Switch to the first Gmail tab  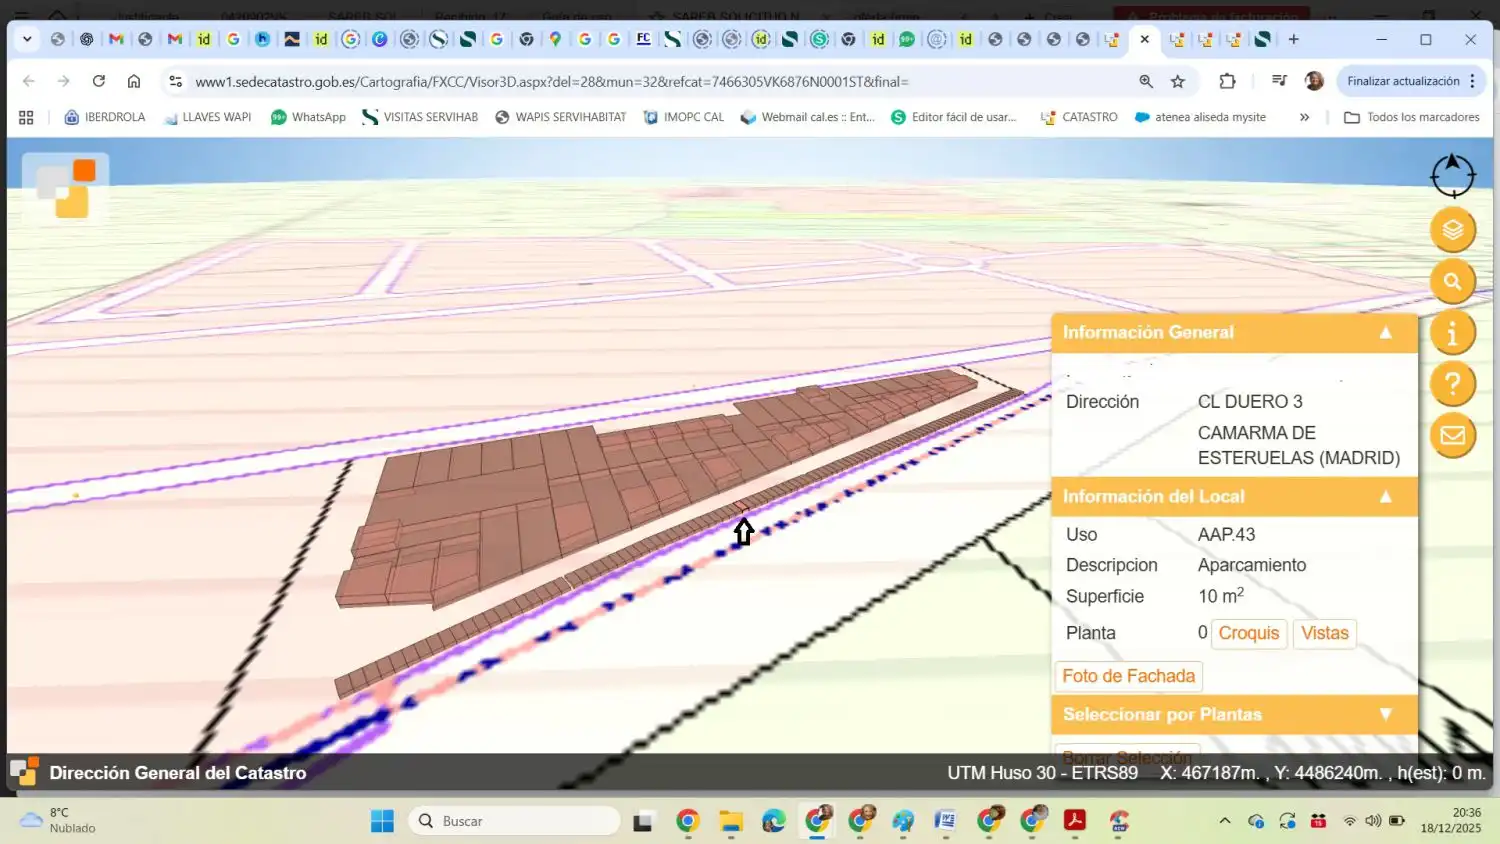coord(116,39)
